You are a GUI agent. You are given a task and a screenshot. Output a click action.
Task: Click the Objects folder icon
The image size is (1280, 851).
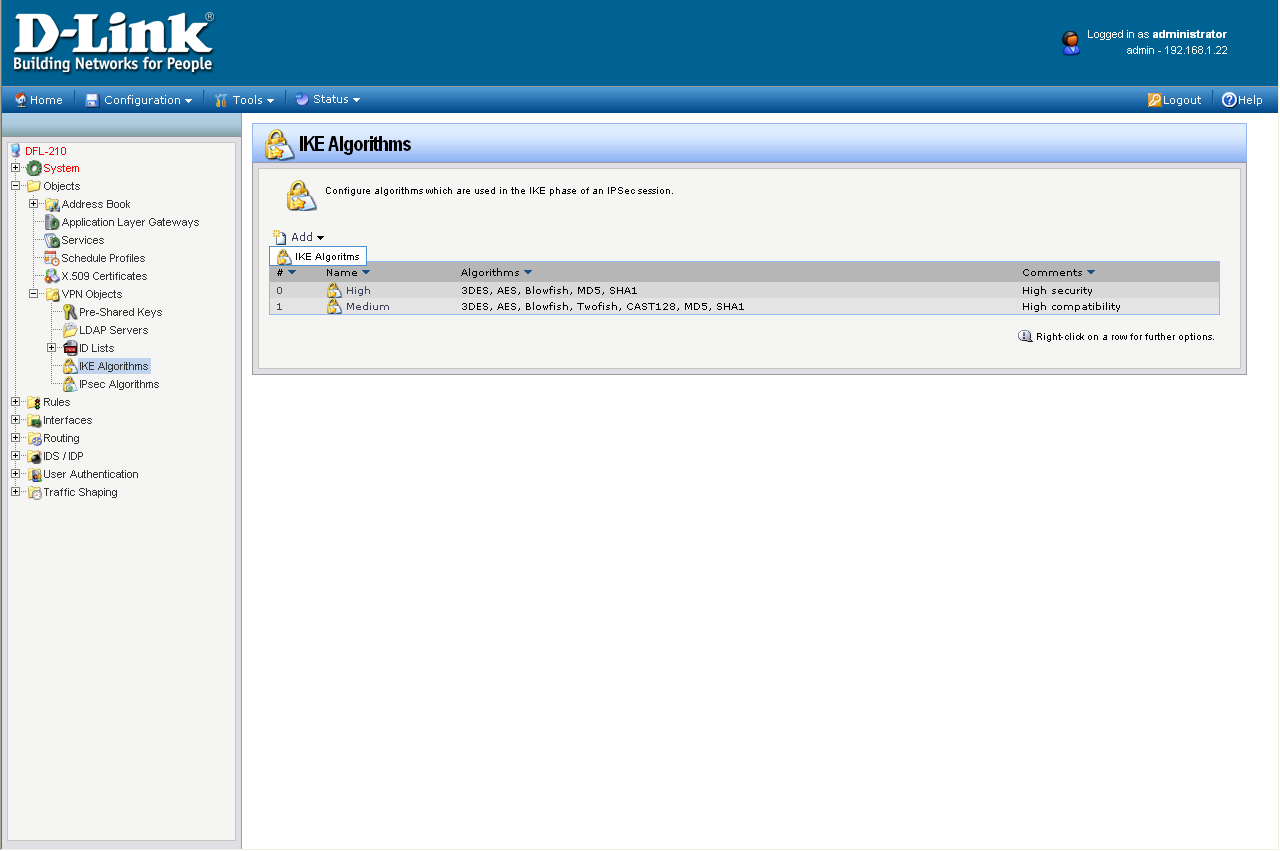click(34, 186)
